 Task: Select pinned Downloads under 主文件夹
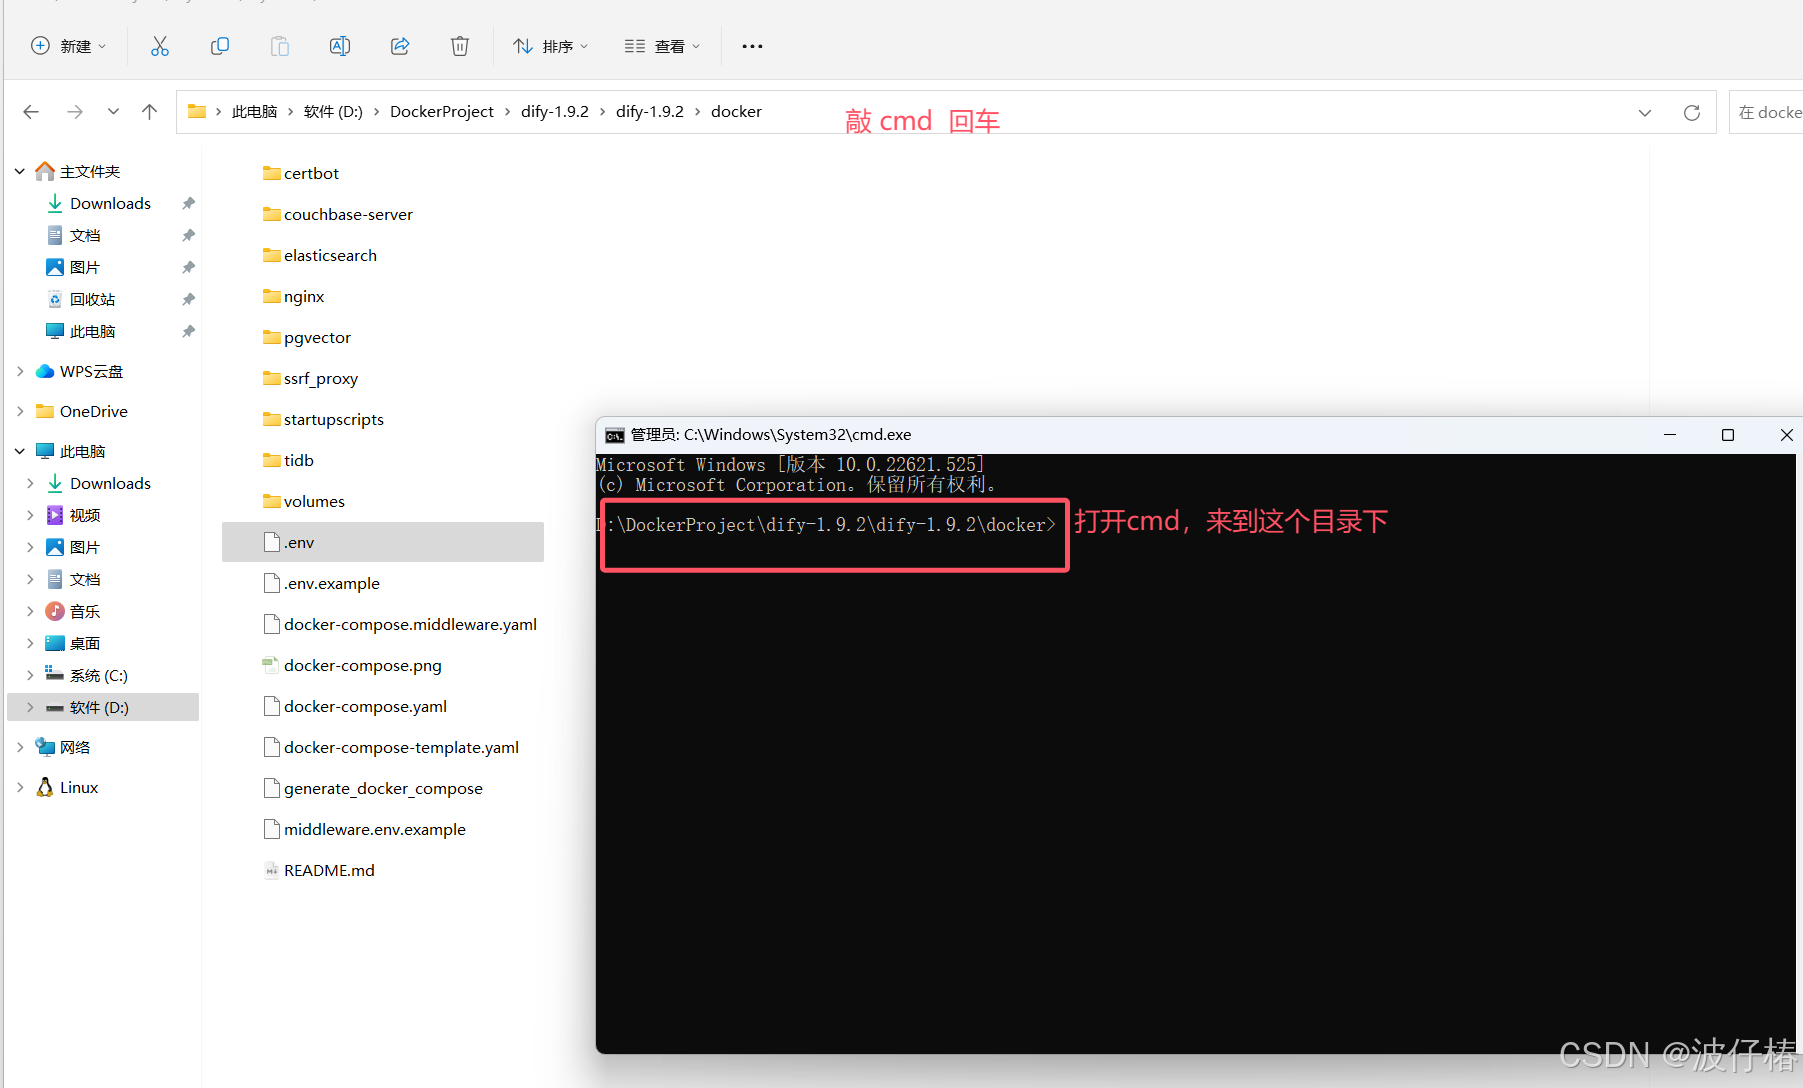[110, 203]
